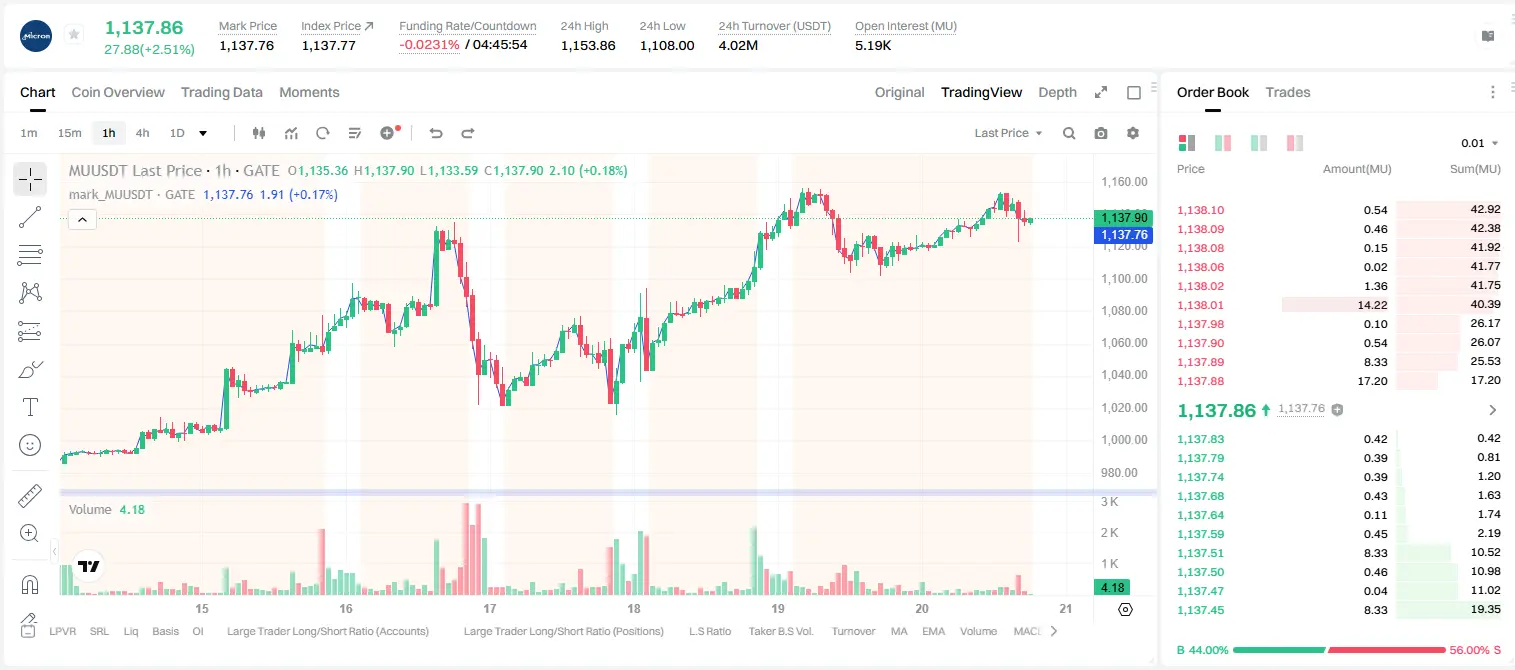Image resolution: width=1515 pixels, height=670 pixels.
Task: Open the emoji sticker tool
Action: [x=30, y=445]
